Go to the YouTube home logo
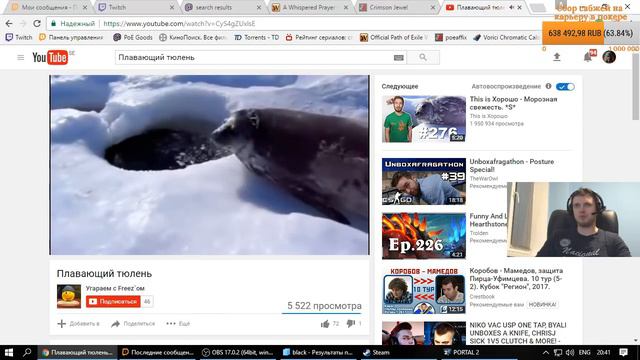 pos(50,58)
